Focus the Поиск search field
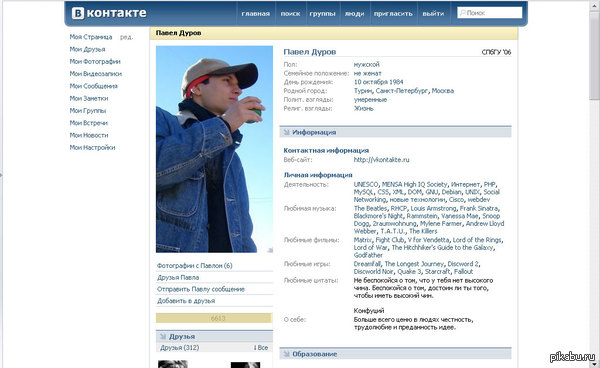Screen dimensions: 600x368 point(490,13)
